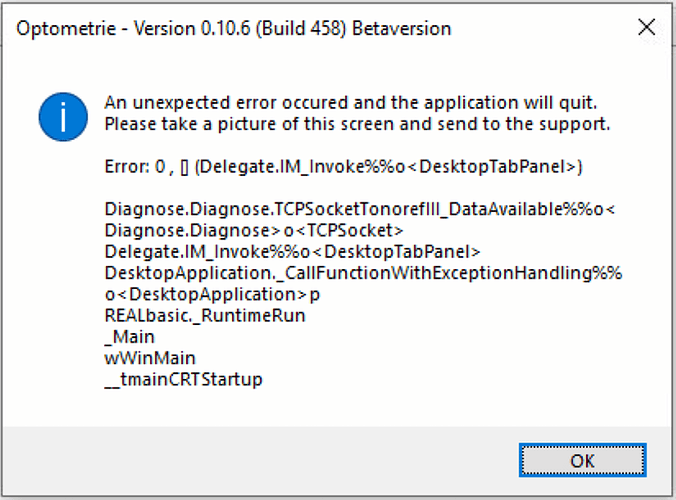Click the __tmainCRTStartup stack entry
The image size is (676, 500).
[x=183, y=380]
